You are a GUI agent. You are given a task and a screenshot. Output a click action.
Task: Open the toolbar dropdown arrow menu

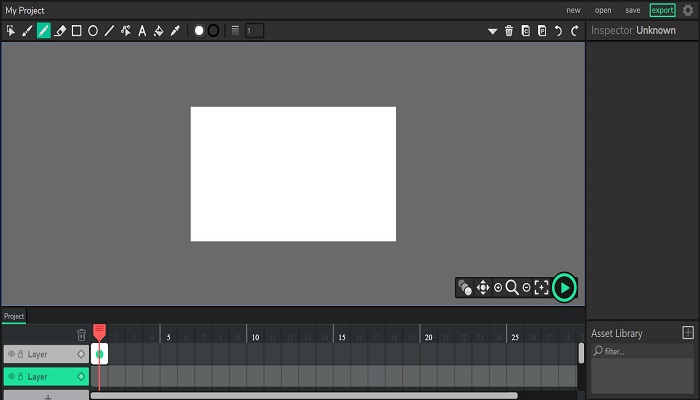pyautogui.click(x=492, y=31)
